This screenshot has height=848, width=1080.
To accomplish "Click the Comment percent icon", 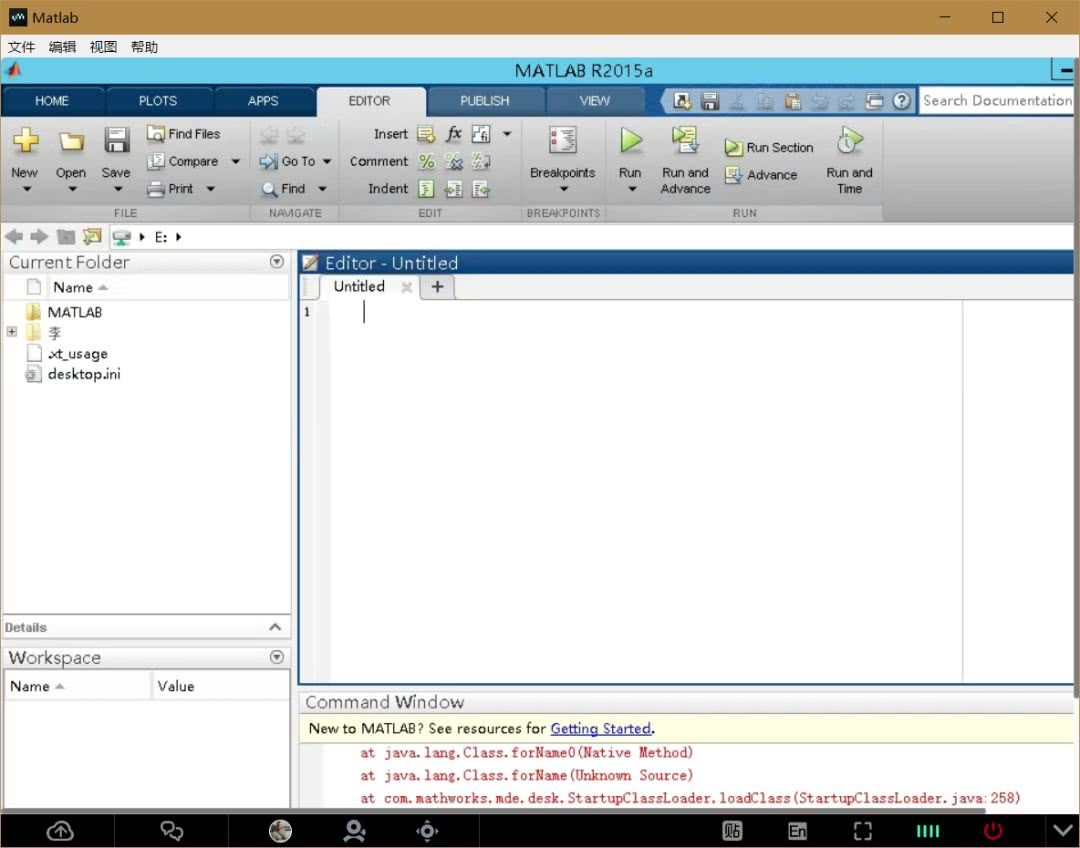I will coord(426,161).
